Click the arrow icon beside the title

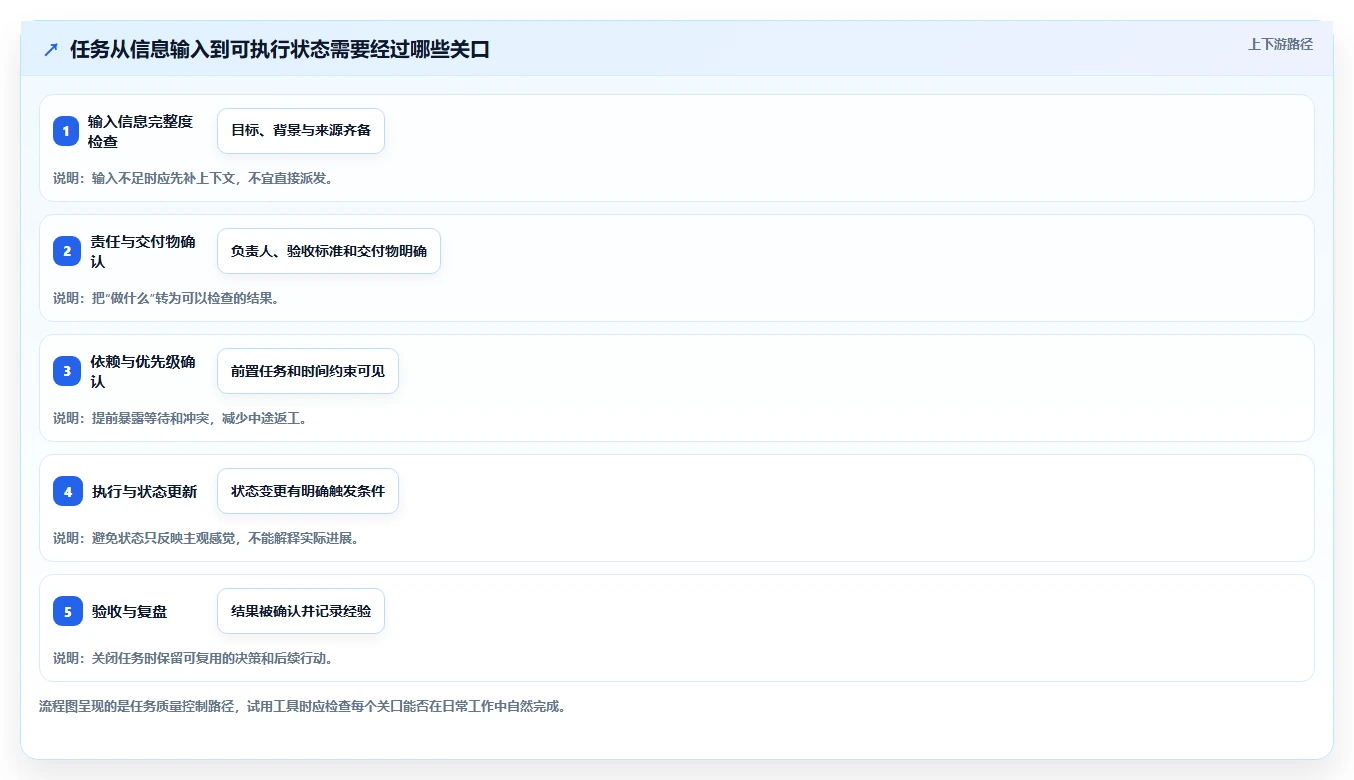click(51, 50)
